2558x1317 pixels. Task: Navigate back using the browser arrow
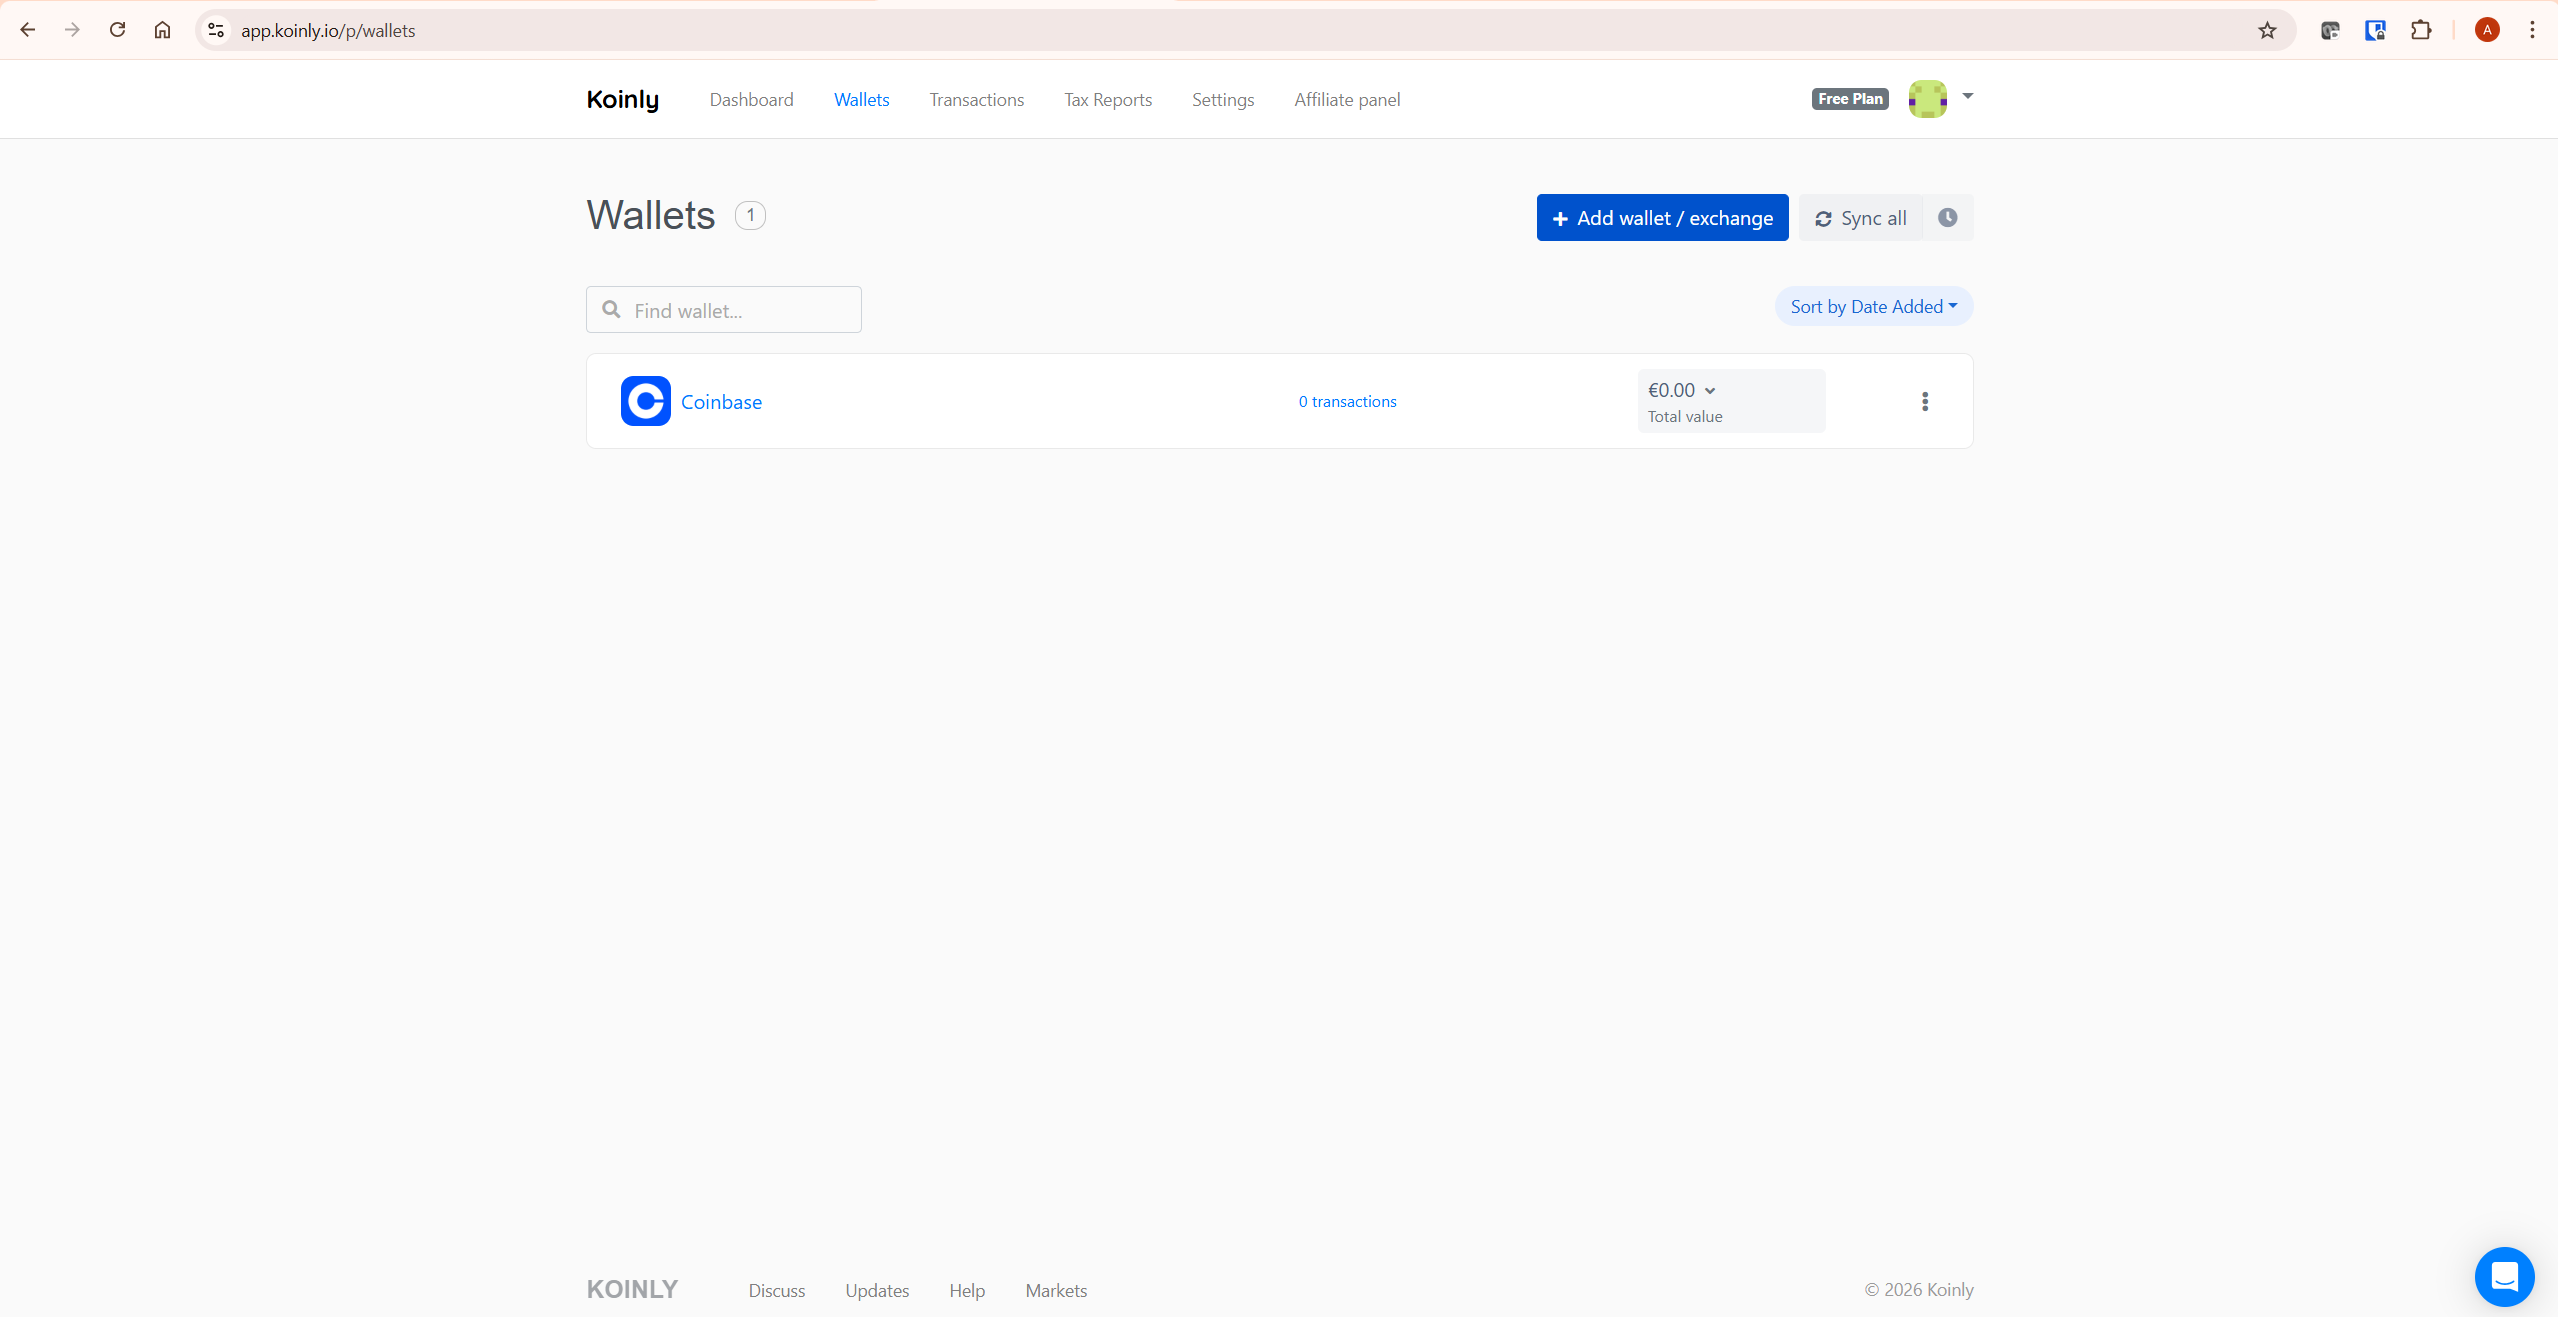(x=28, y=30)
